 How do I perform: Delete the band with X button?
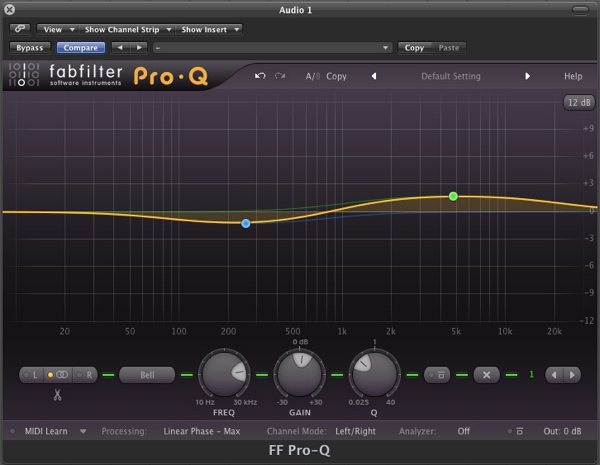tap(486, 375)
